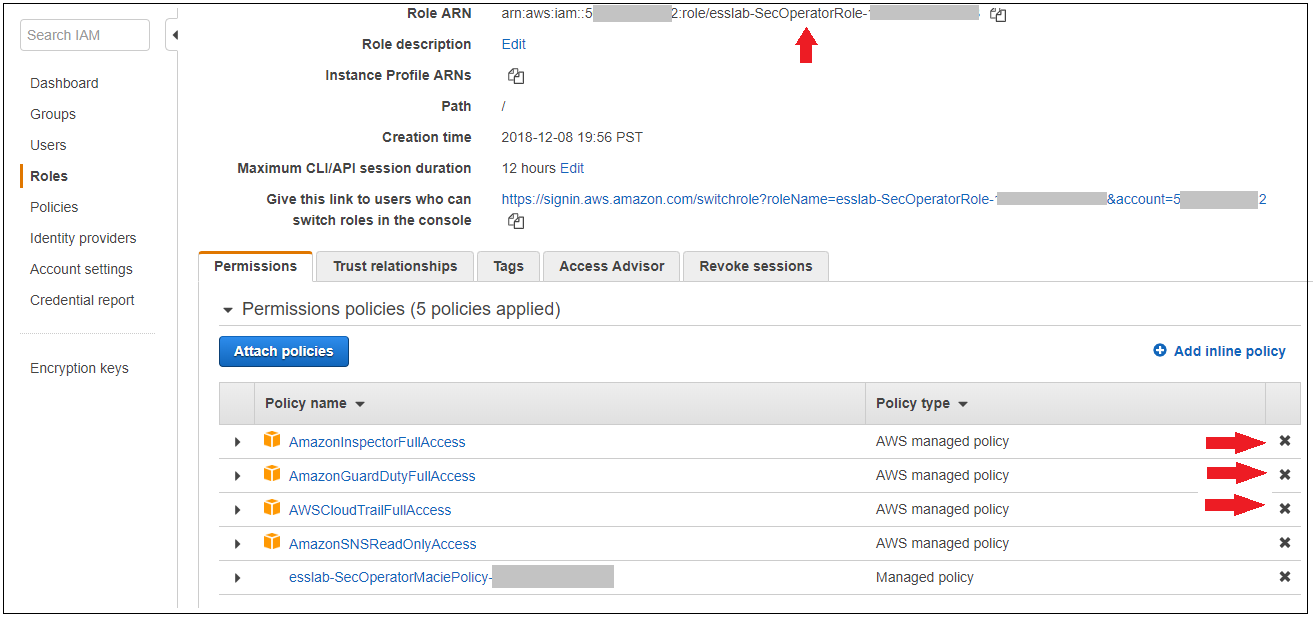Detach the AmazonGuardDutyFullAccess policy

pos(1285,475)
